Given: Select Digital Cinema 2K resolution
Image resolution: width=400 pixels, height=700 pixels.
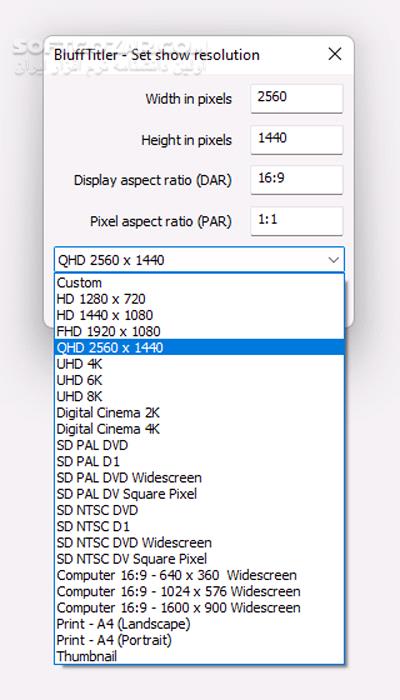Looking at the screenshot, I should [x=199, y=412].
